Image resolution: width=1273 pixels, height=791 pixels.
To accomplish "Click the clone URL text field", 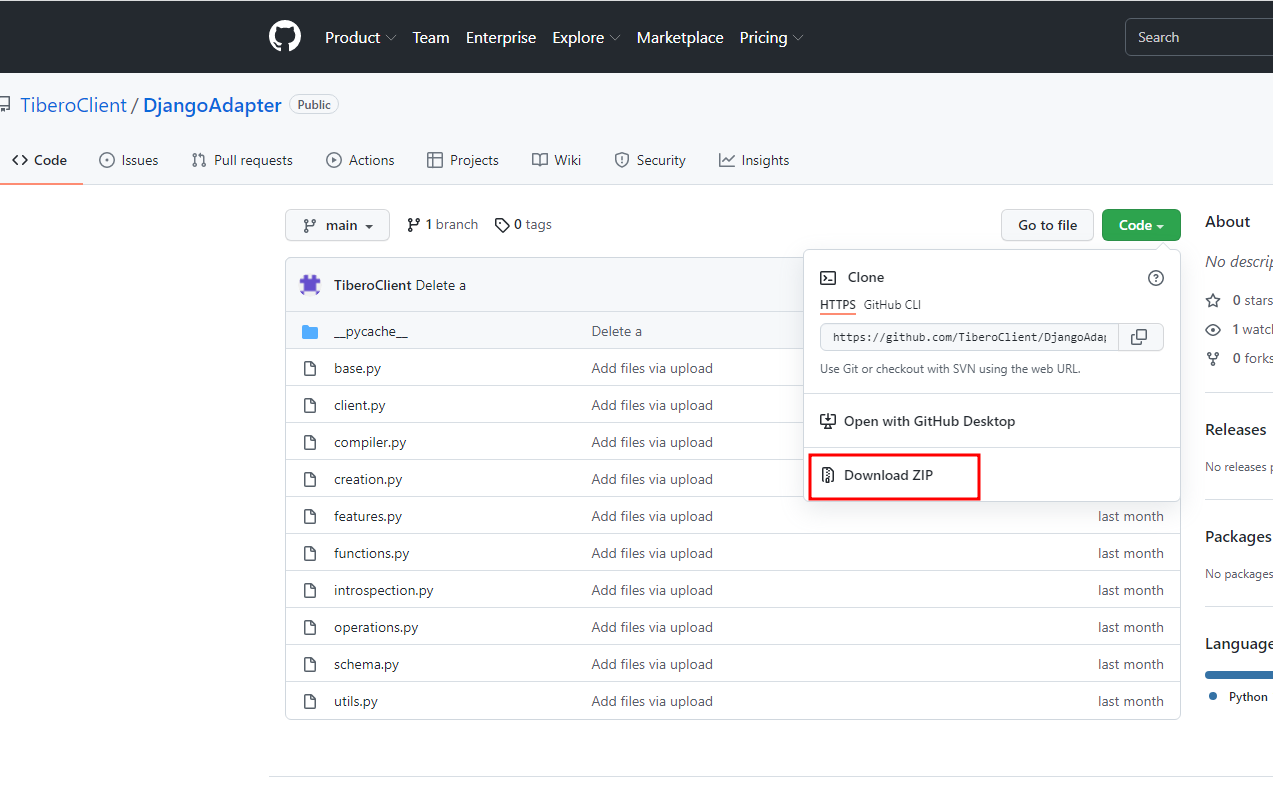I will point(969,337).
